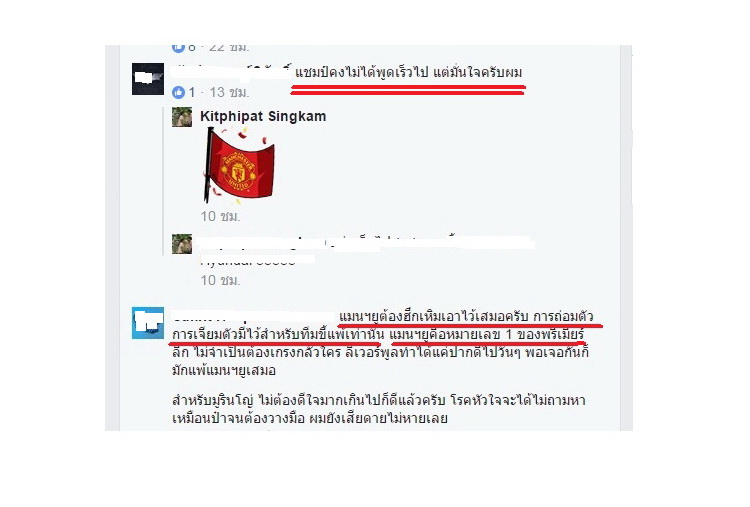The image size is (750, 507).
Task: Click the Manchester United flag sticker
Action: [x=239, y=165]
